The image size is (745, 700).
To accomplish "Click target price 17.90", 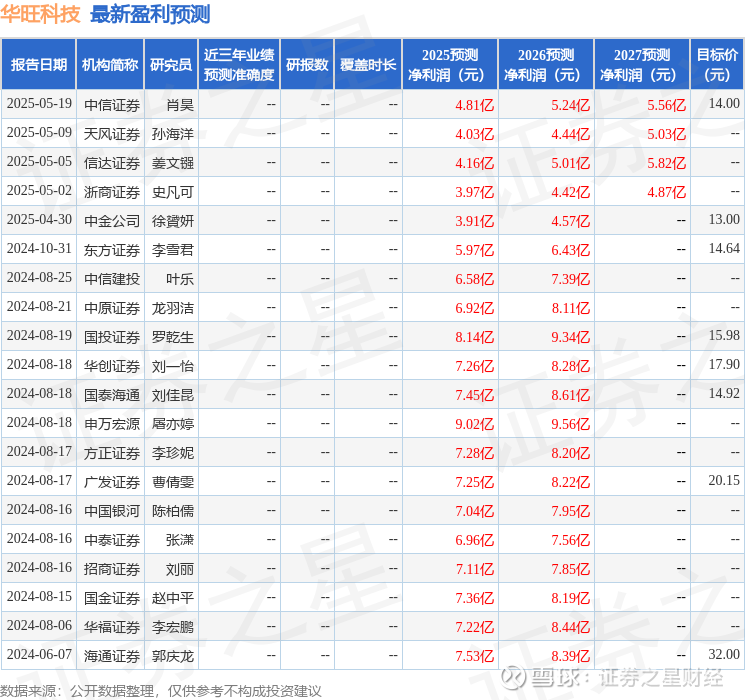I will click(724, 364).
